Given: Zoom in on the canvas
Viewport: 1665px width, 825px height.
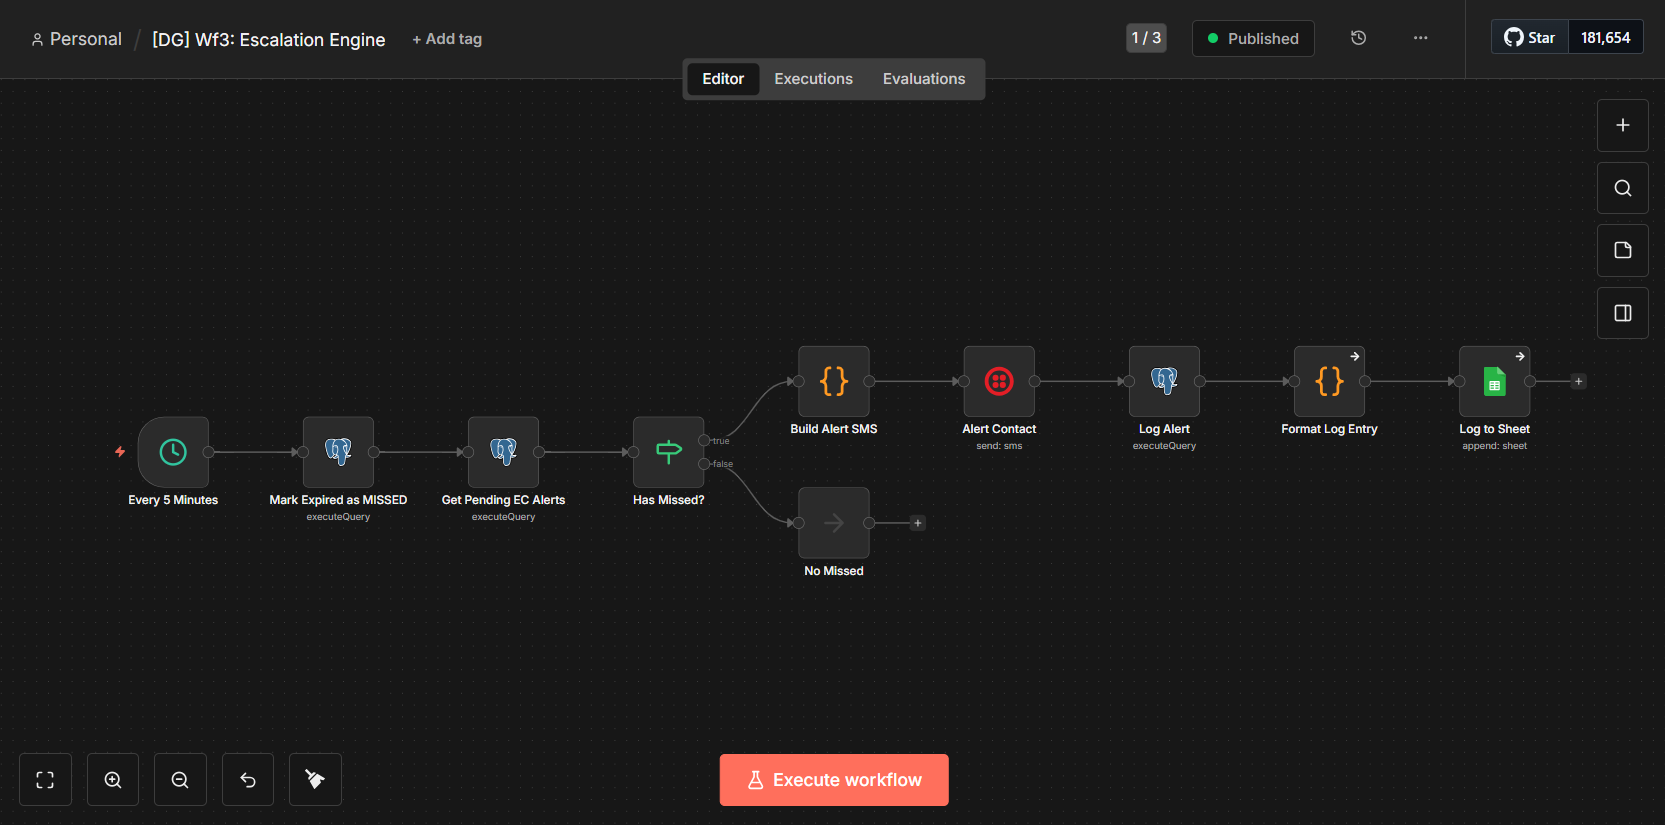Looking at the screenshot, I should pyautogui.click(x=113, y=780).
